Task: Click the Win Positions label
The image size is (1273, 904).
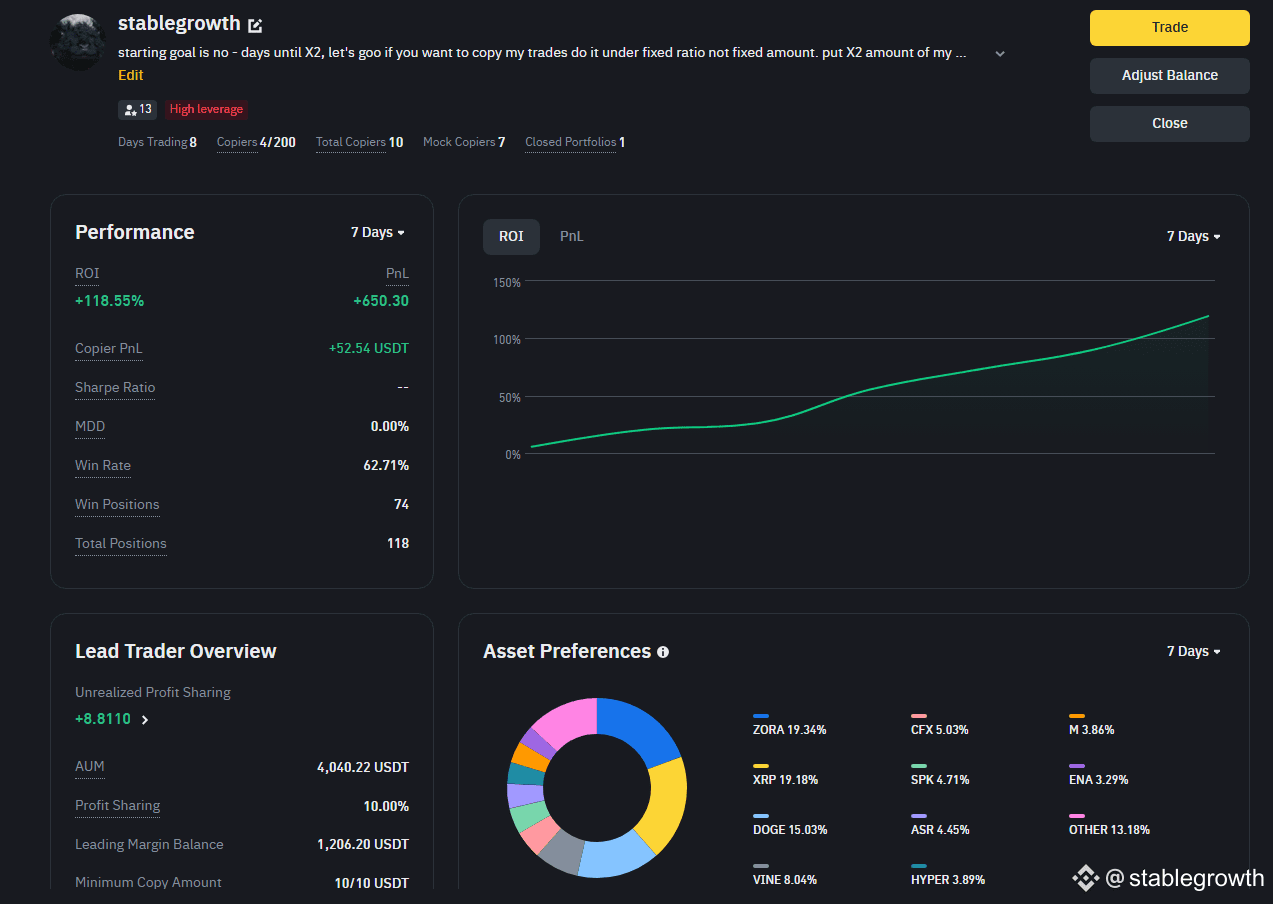Action: point(117,505)
